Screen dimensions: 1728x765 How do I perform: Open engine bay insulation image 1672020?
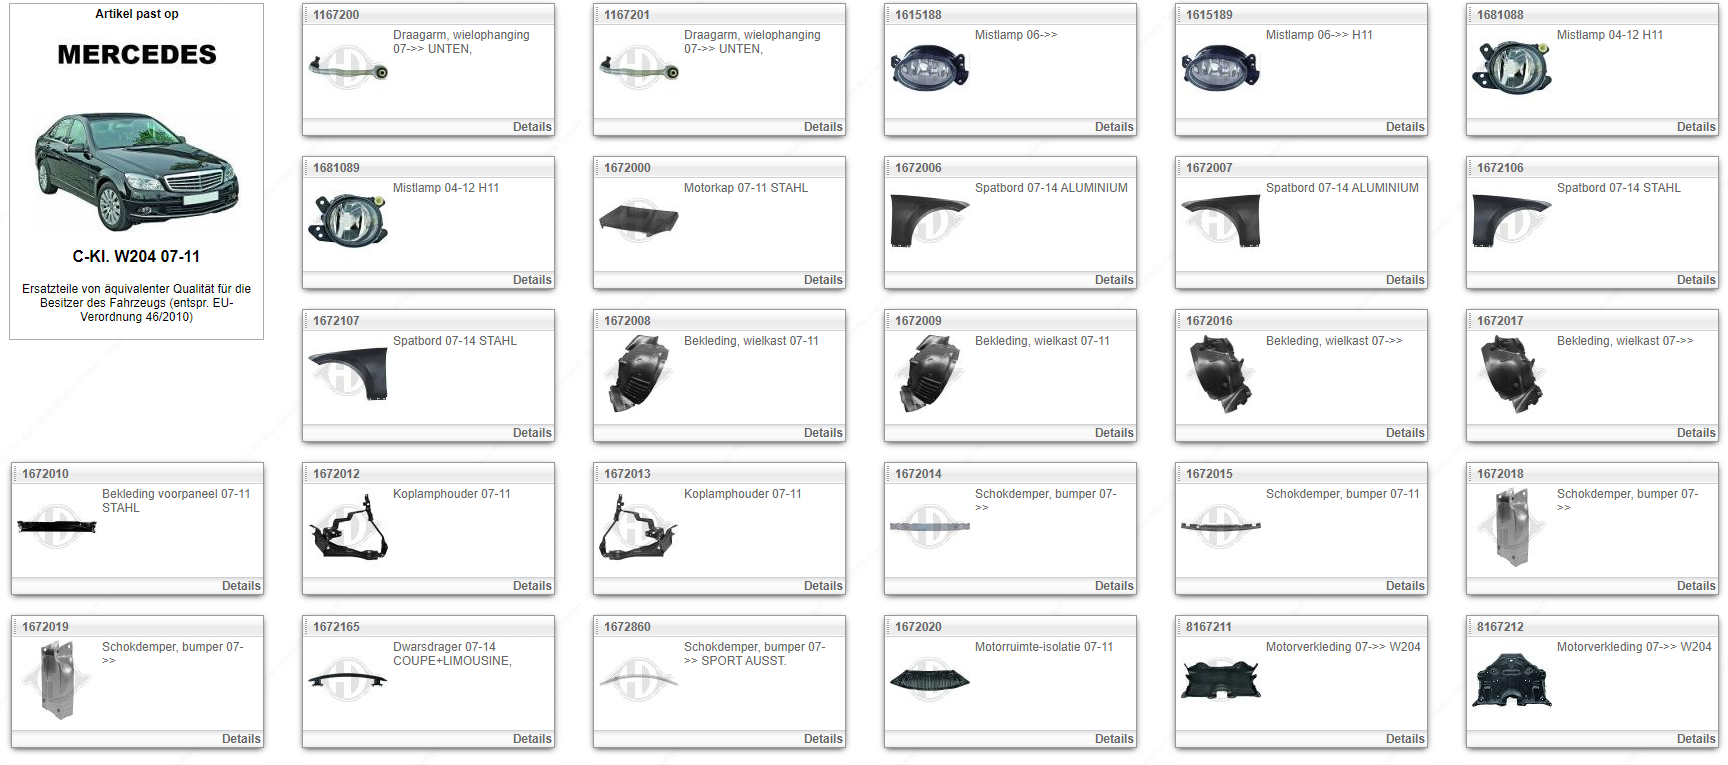click(x=930, y=680)
